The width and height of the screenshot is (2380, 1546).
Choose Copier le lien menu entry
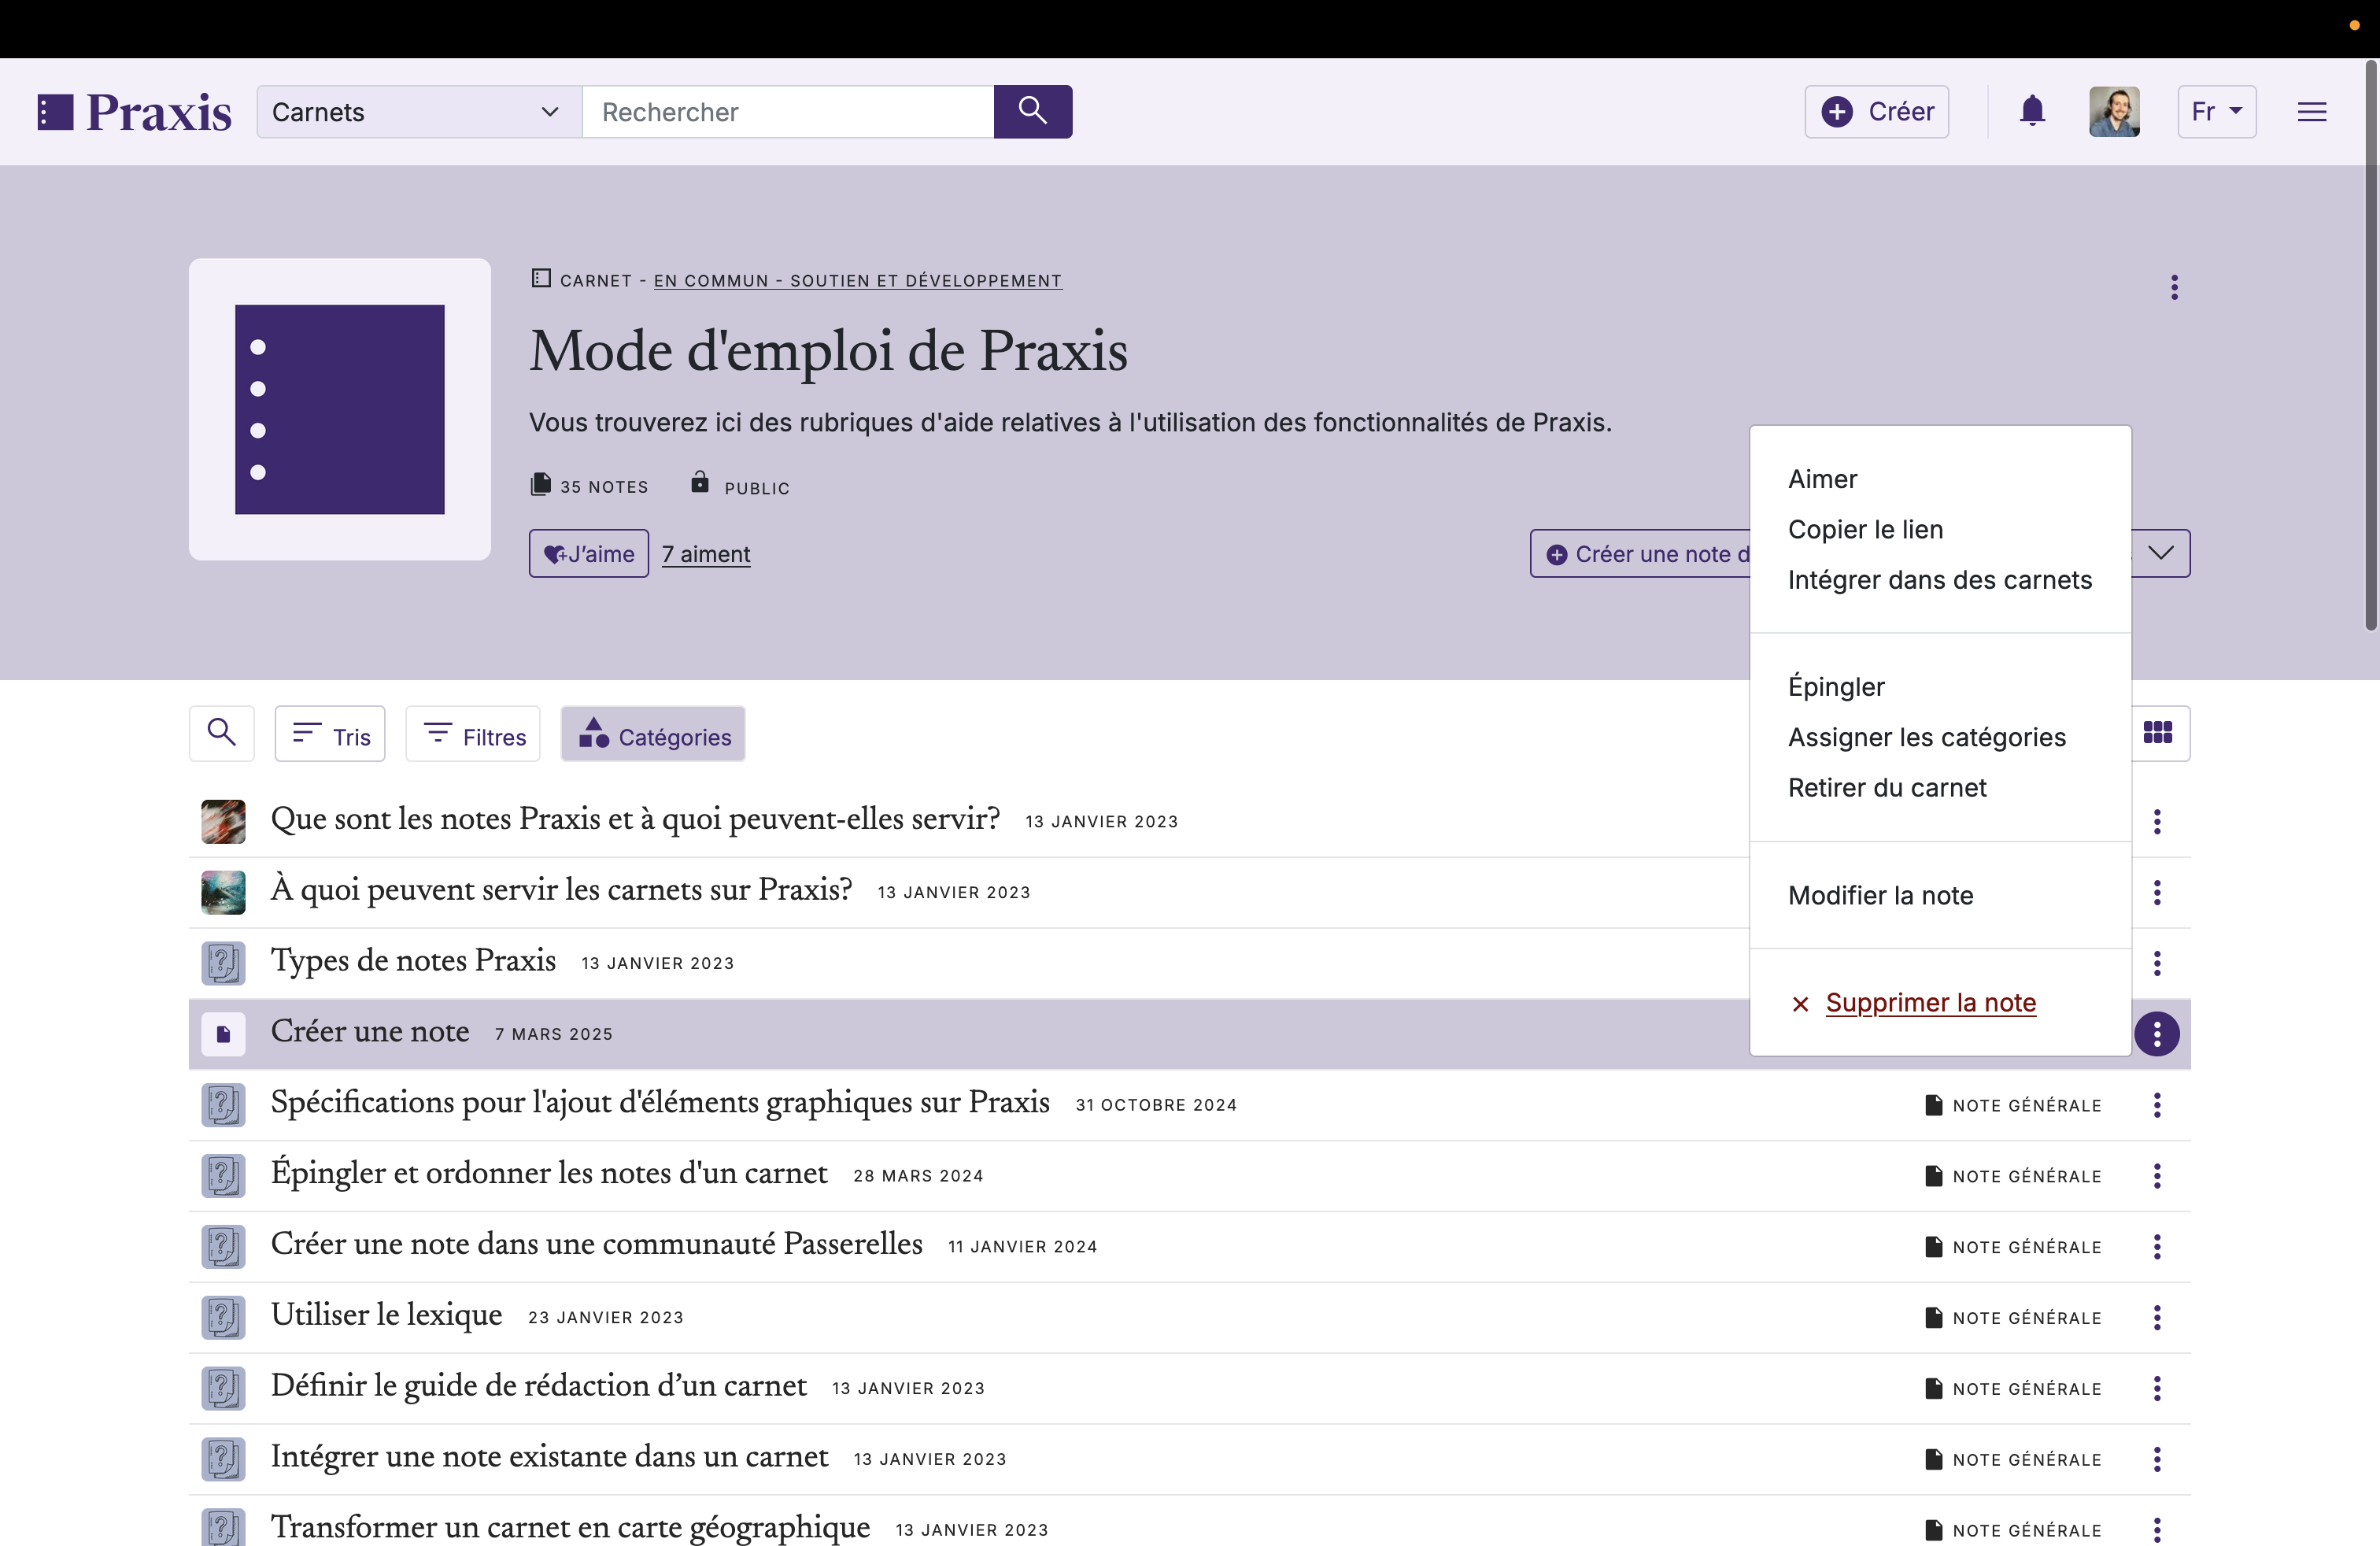click(1865, 530)
